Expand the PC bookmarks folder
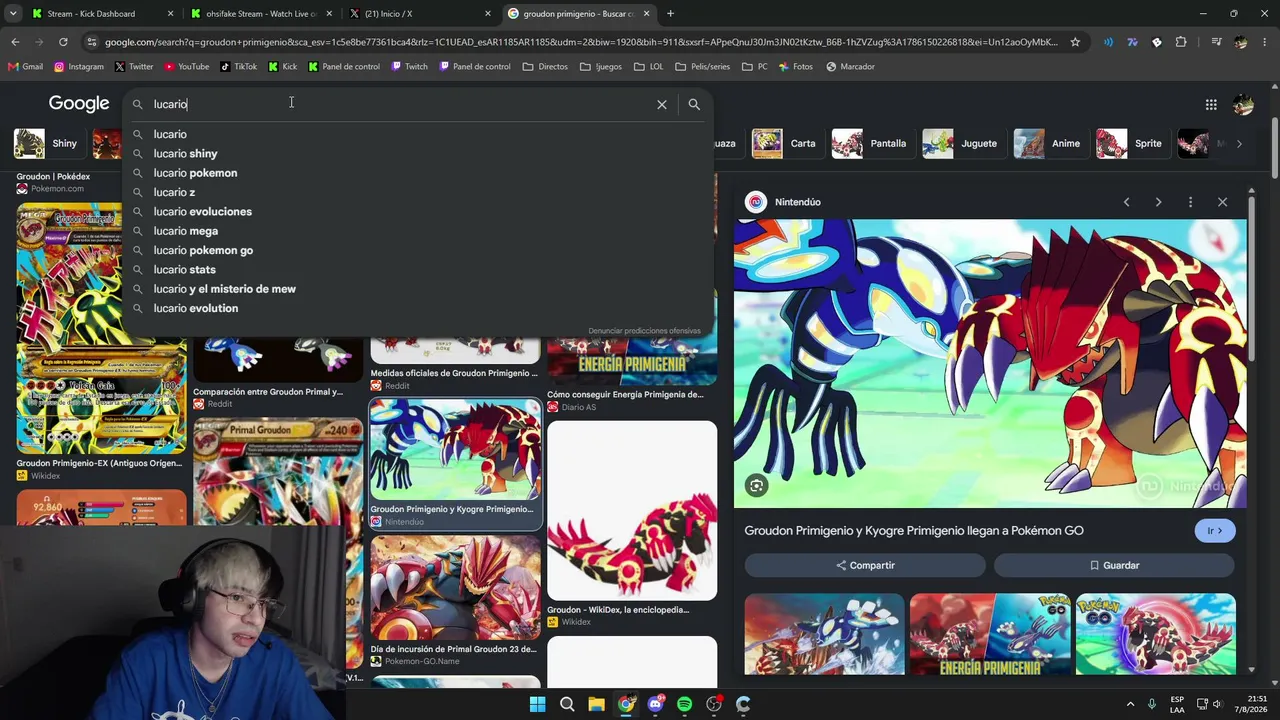The image size is (1280, 720). [754, 67]
